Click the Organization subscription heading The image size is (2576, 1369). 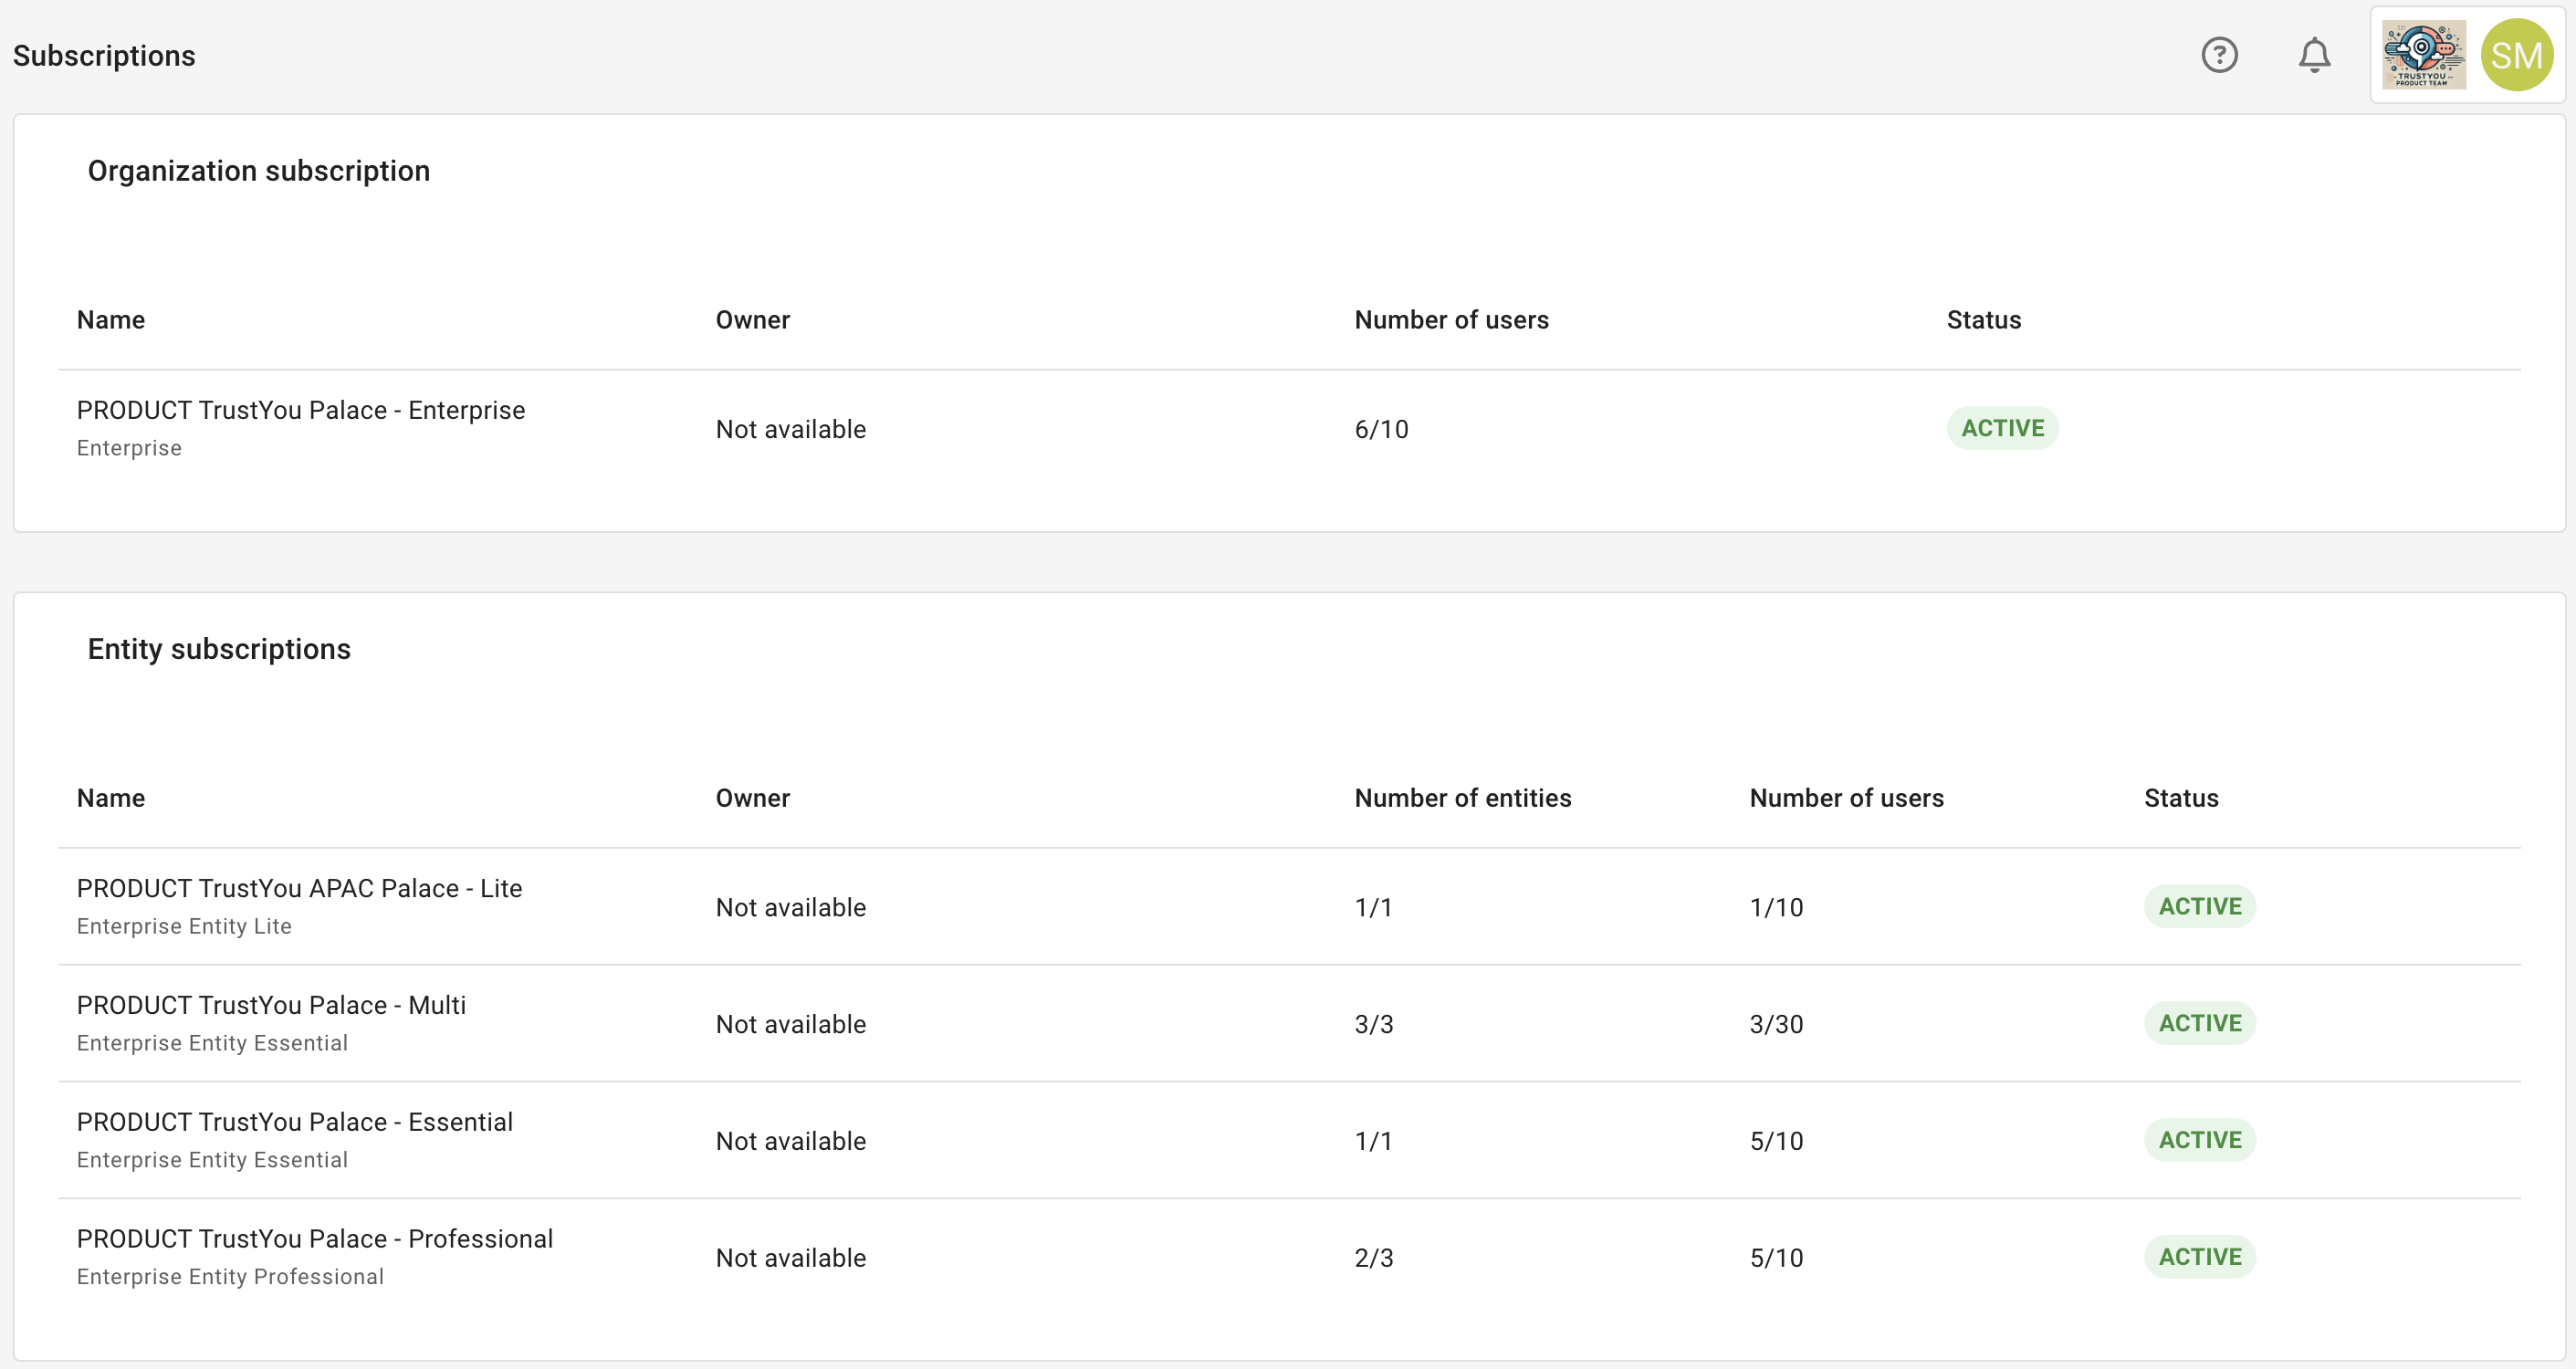(x=259, y=171)
